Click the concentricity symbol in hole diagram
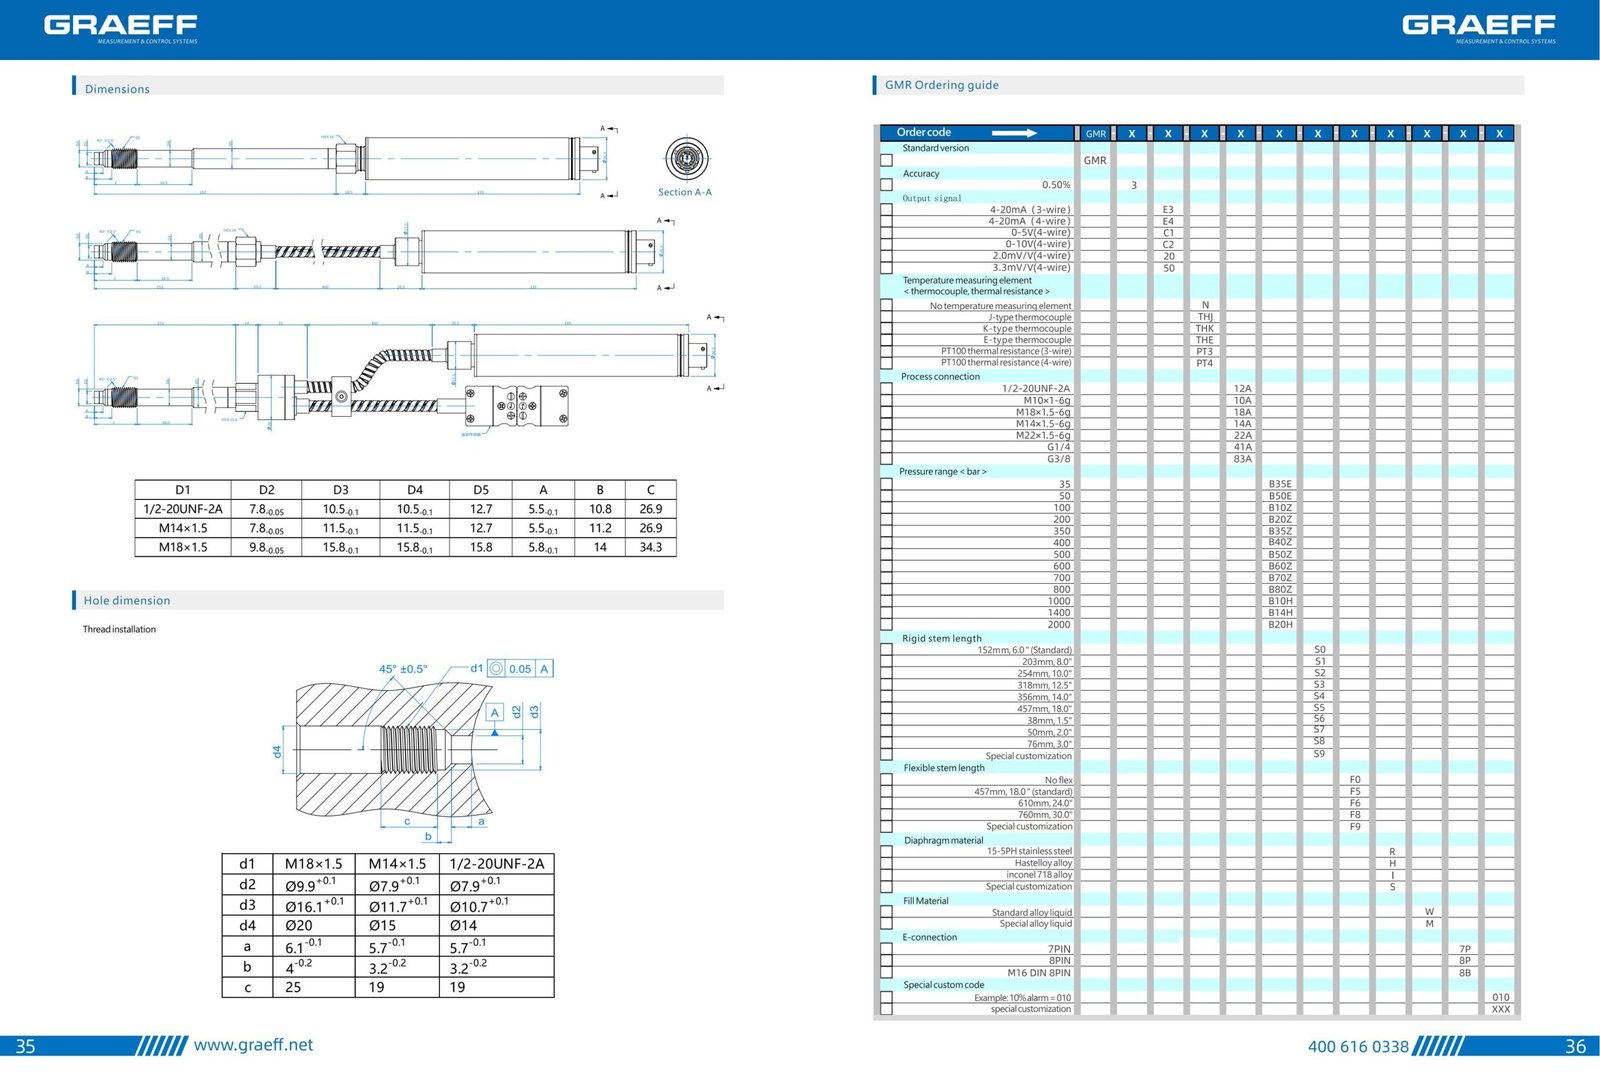 click(496, 668)
